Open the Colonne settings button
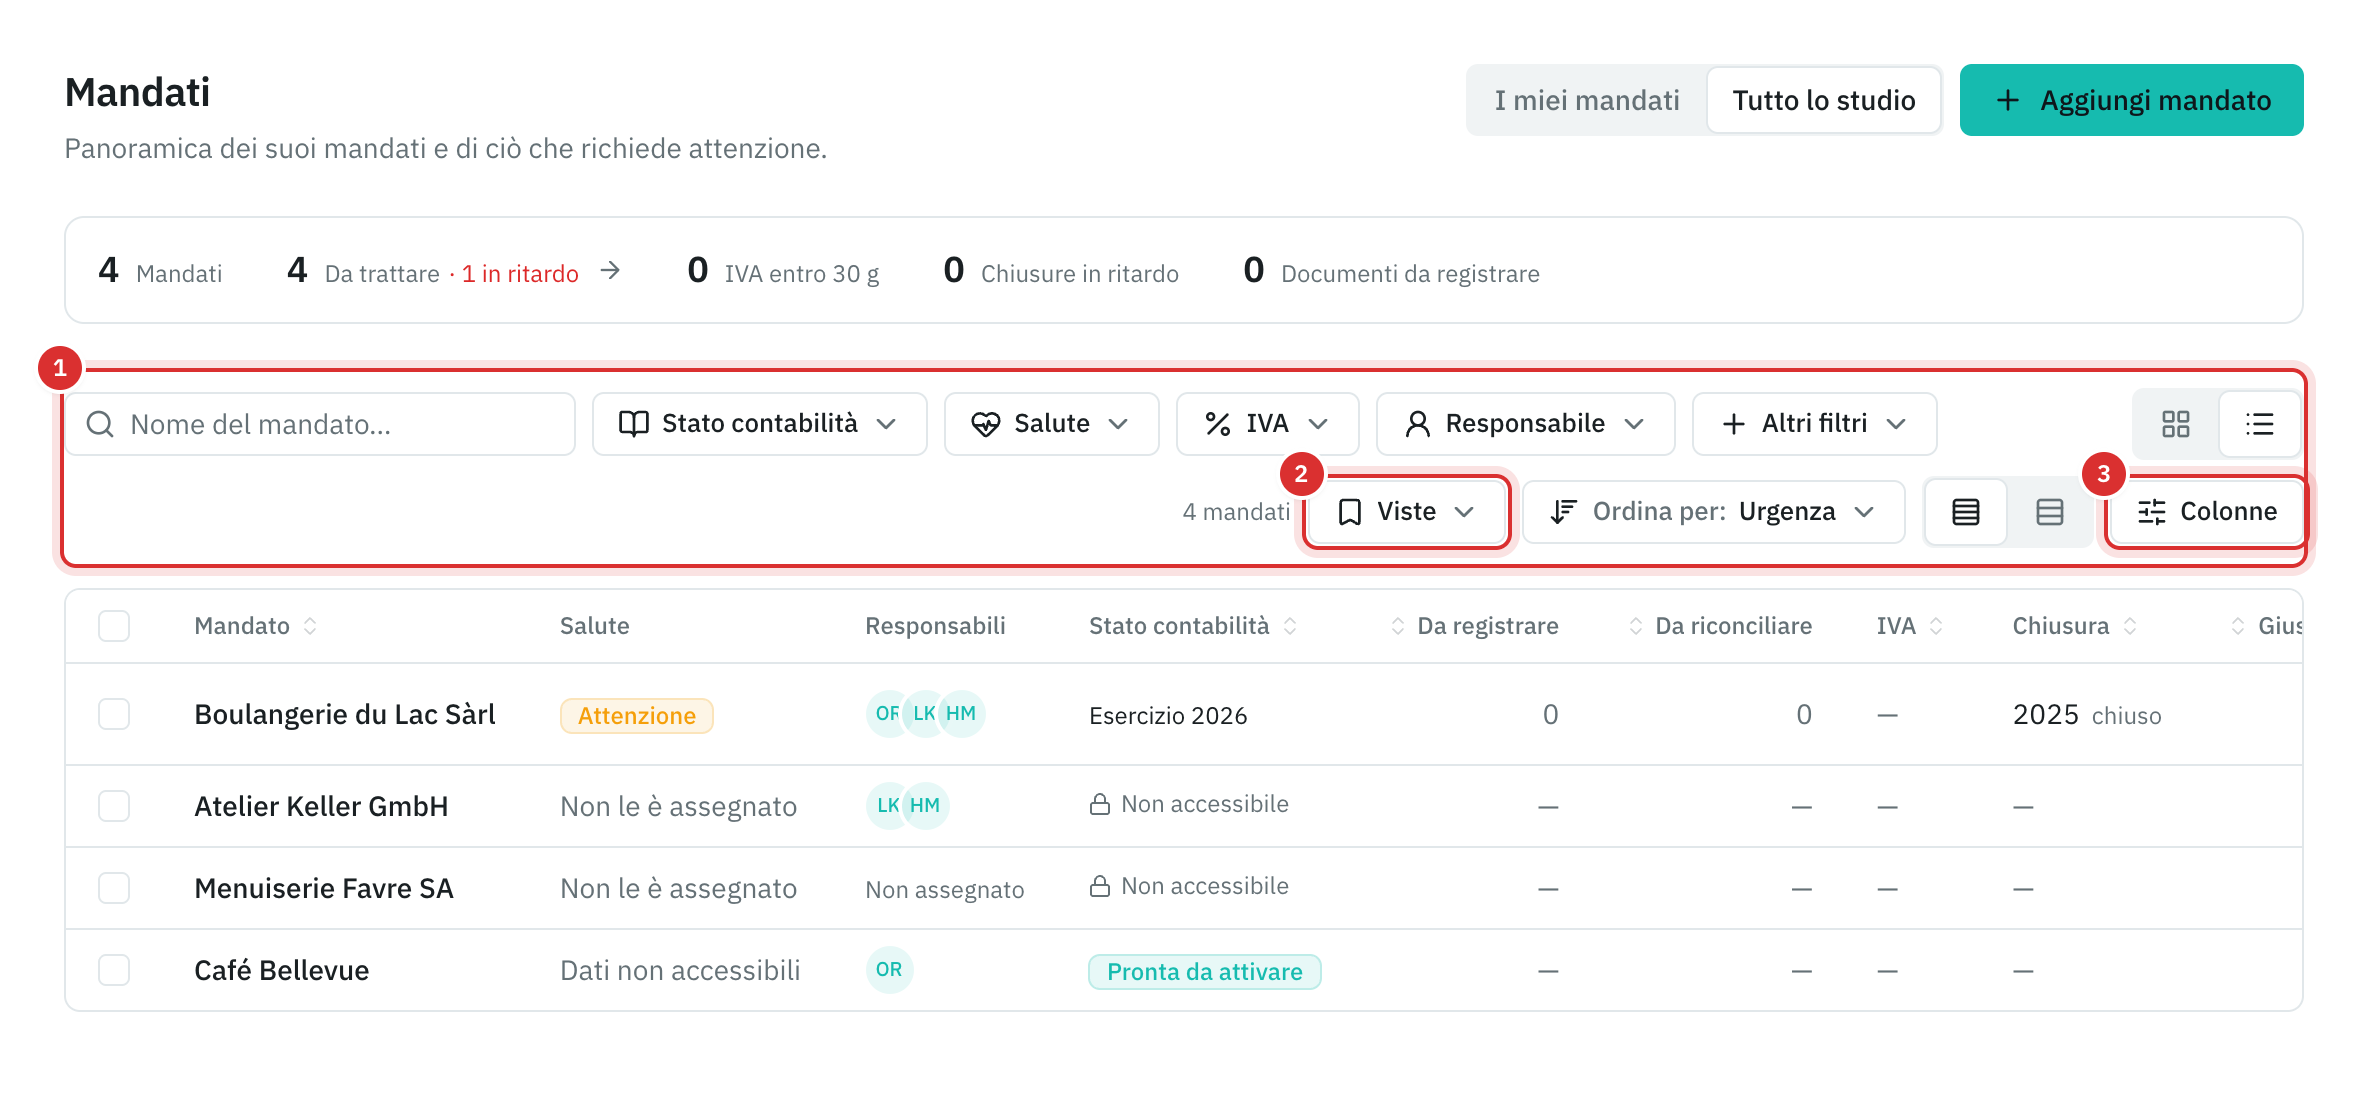 (2207, 512)
